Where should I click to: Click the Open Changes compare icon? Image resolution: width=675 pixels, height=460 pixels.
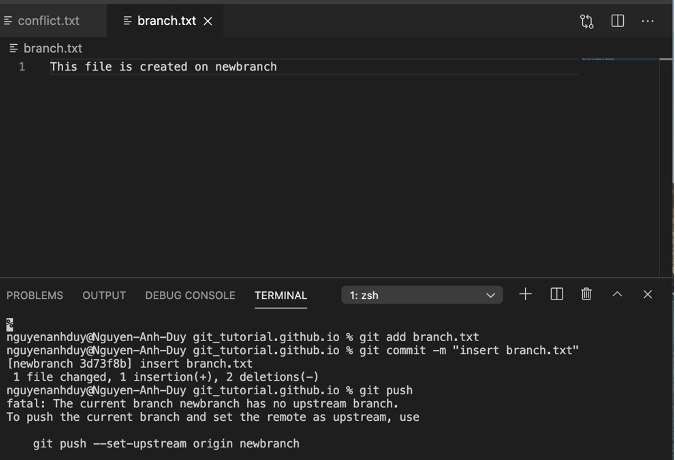587,21
